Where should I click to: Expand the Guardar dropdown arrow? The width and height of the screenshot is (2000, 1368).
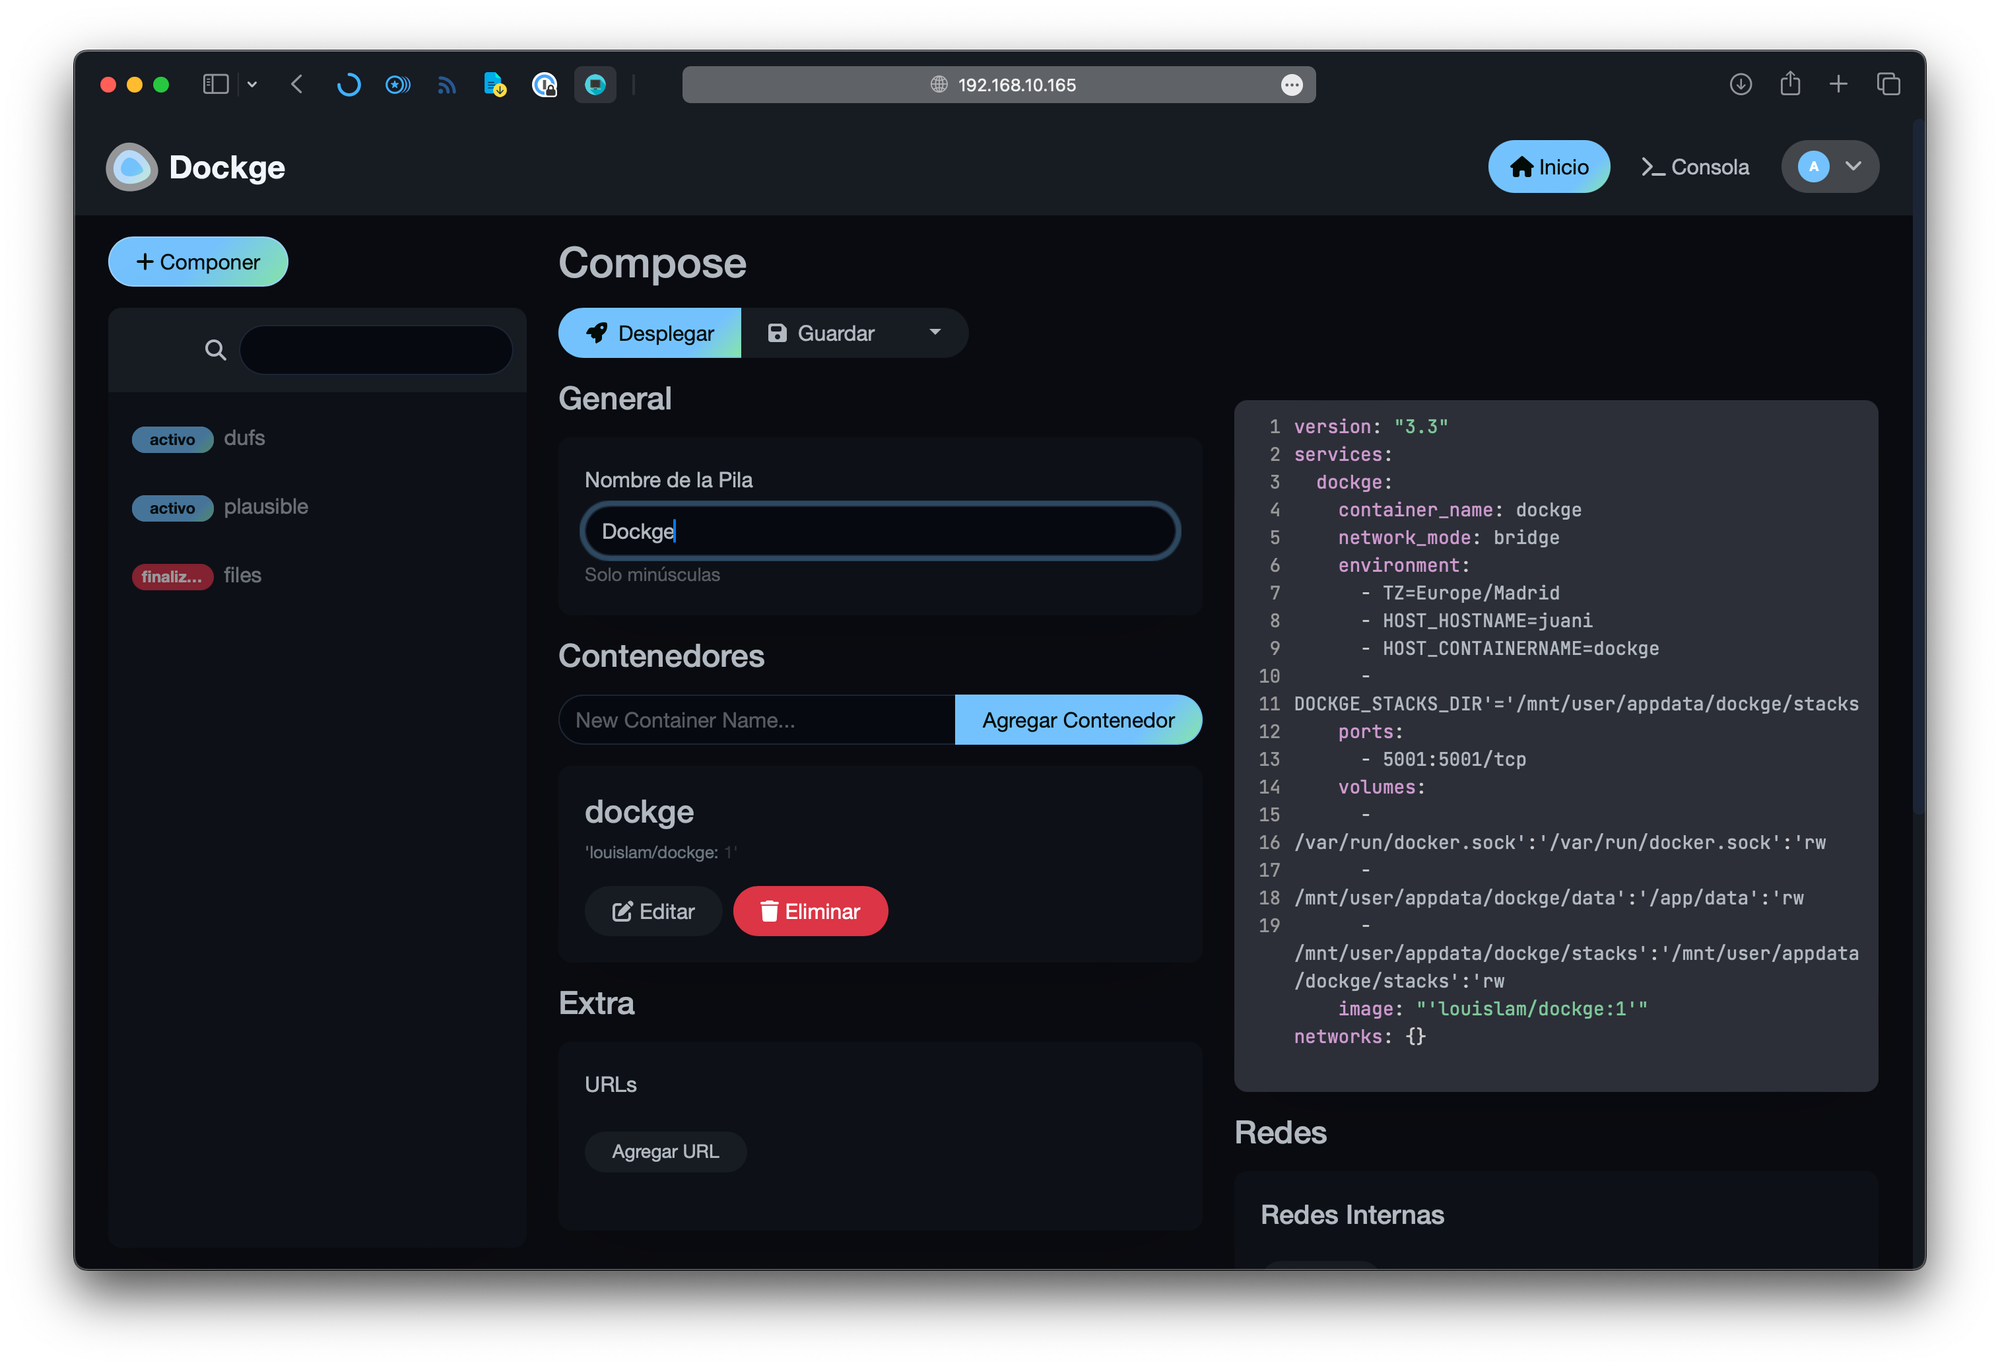935,332
